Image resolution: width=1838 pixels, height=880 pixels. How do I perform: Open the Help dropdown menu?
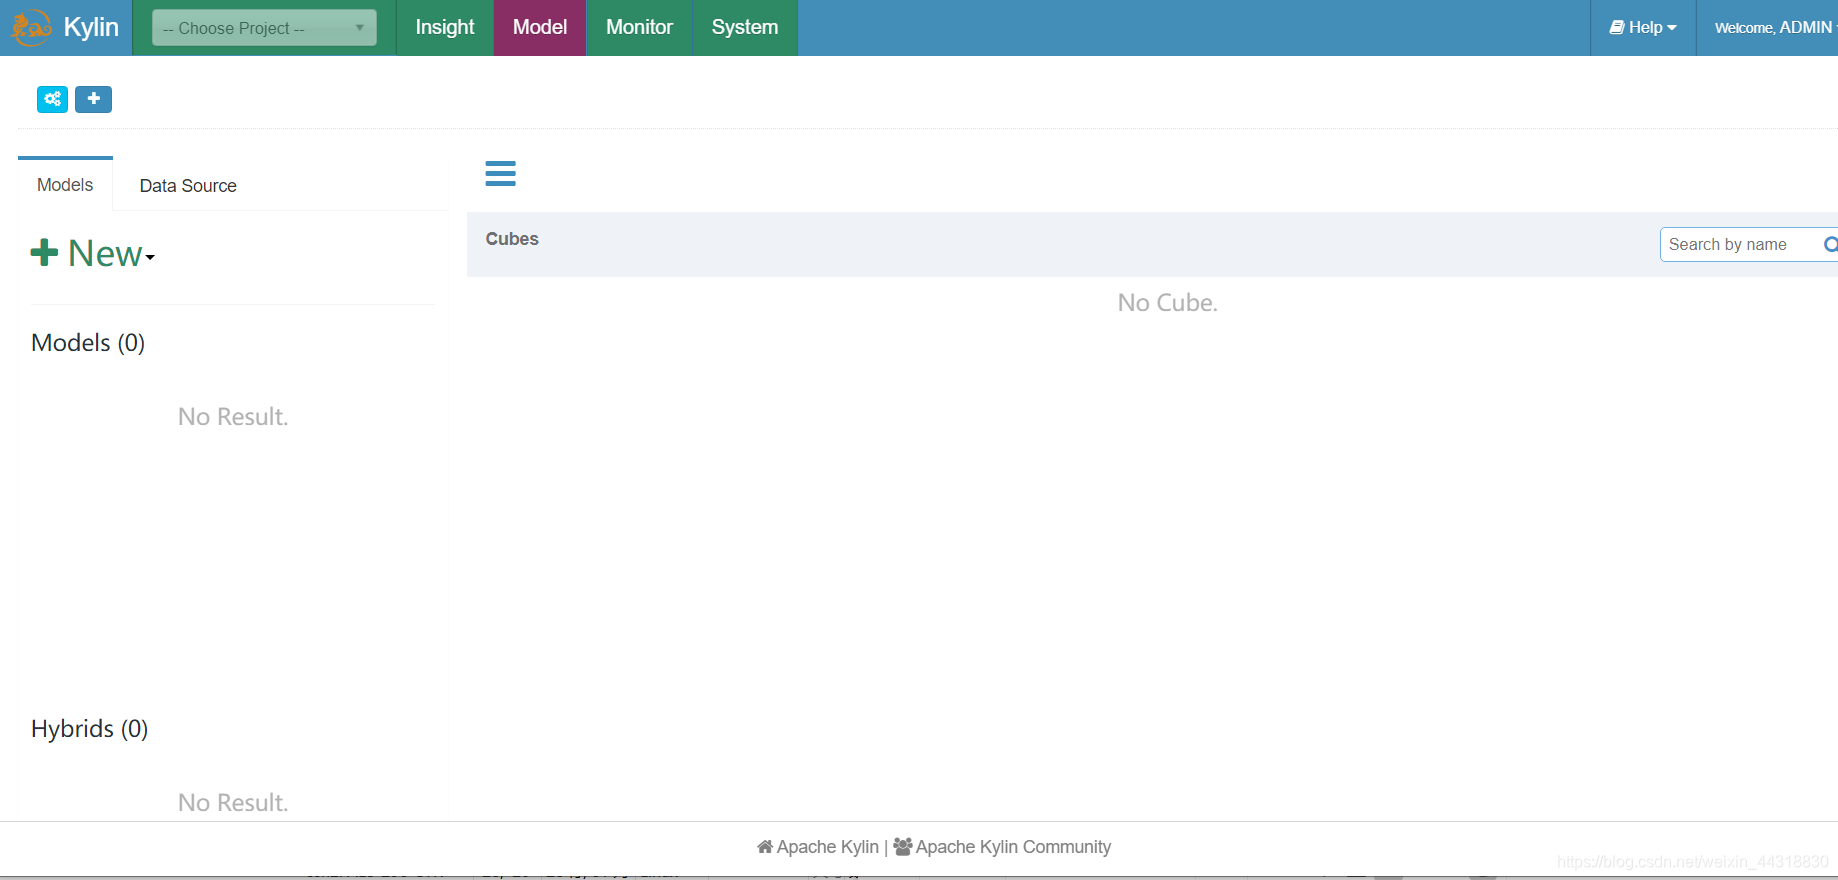click(1643, 28)
